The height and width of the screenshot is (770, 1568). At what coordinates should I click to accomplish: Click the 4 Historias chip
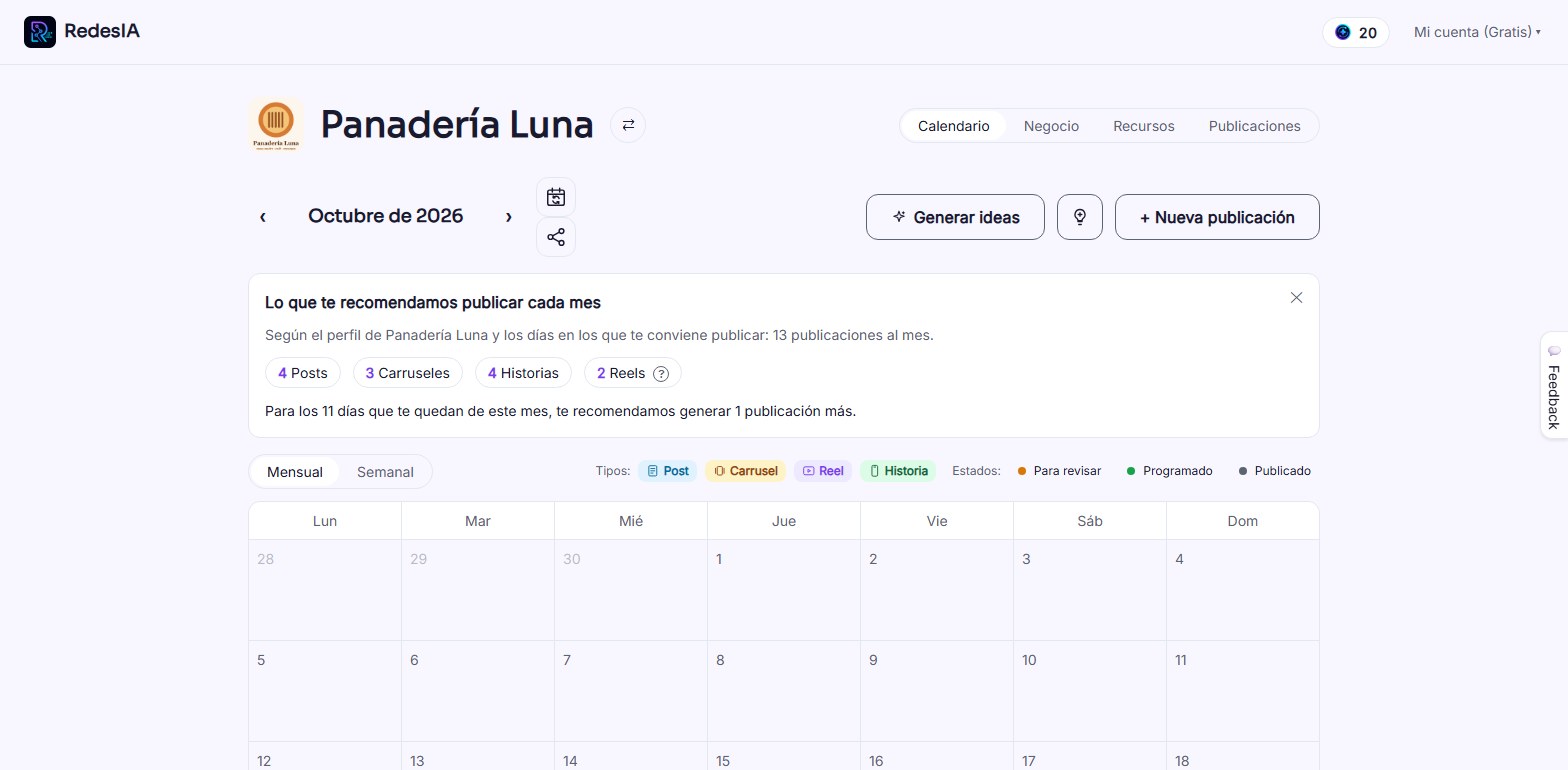click(523, 373)
